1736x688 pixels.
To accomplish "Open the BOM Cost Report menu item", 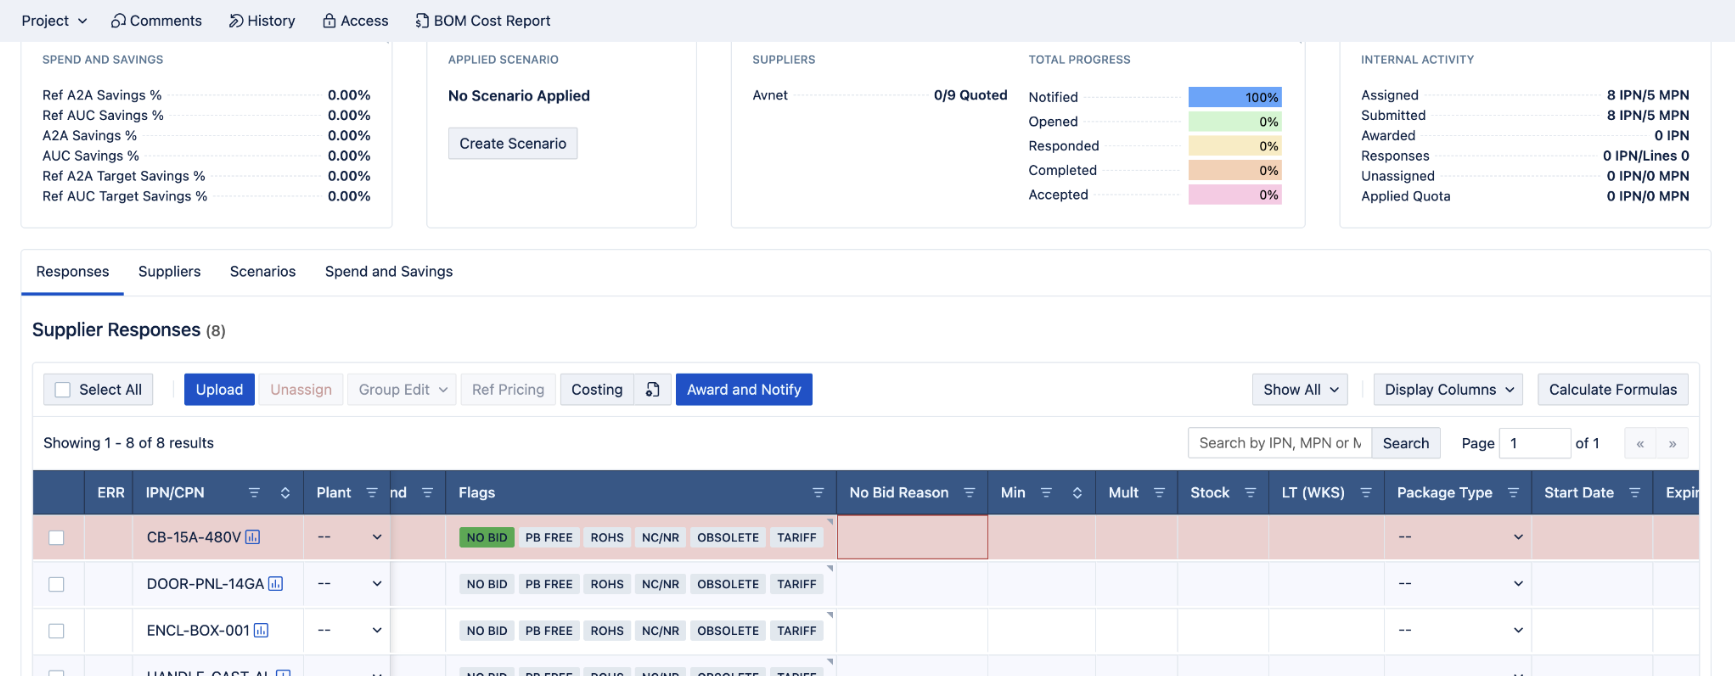I will point(483,21).
